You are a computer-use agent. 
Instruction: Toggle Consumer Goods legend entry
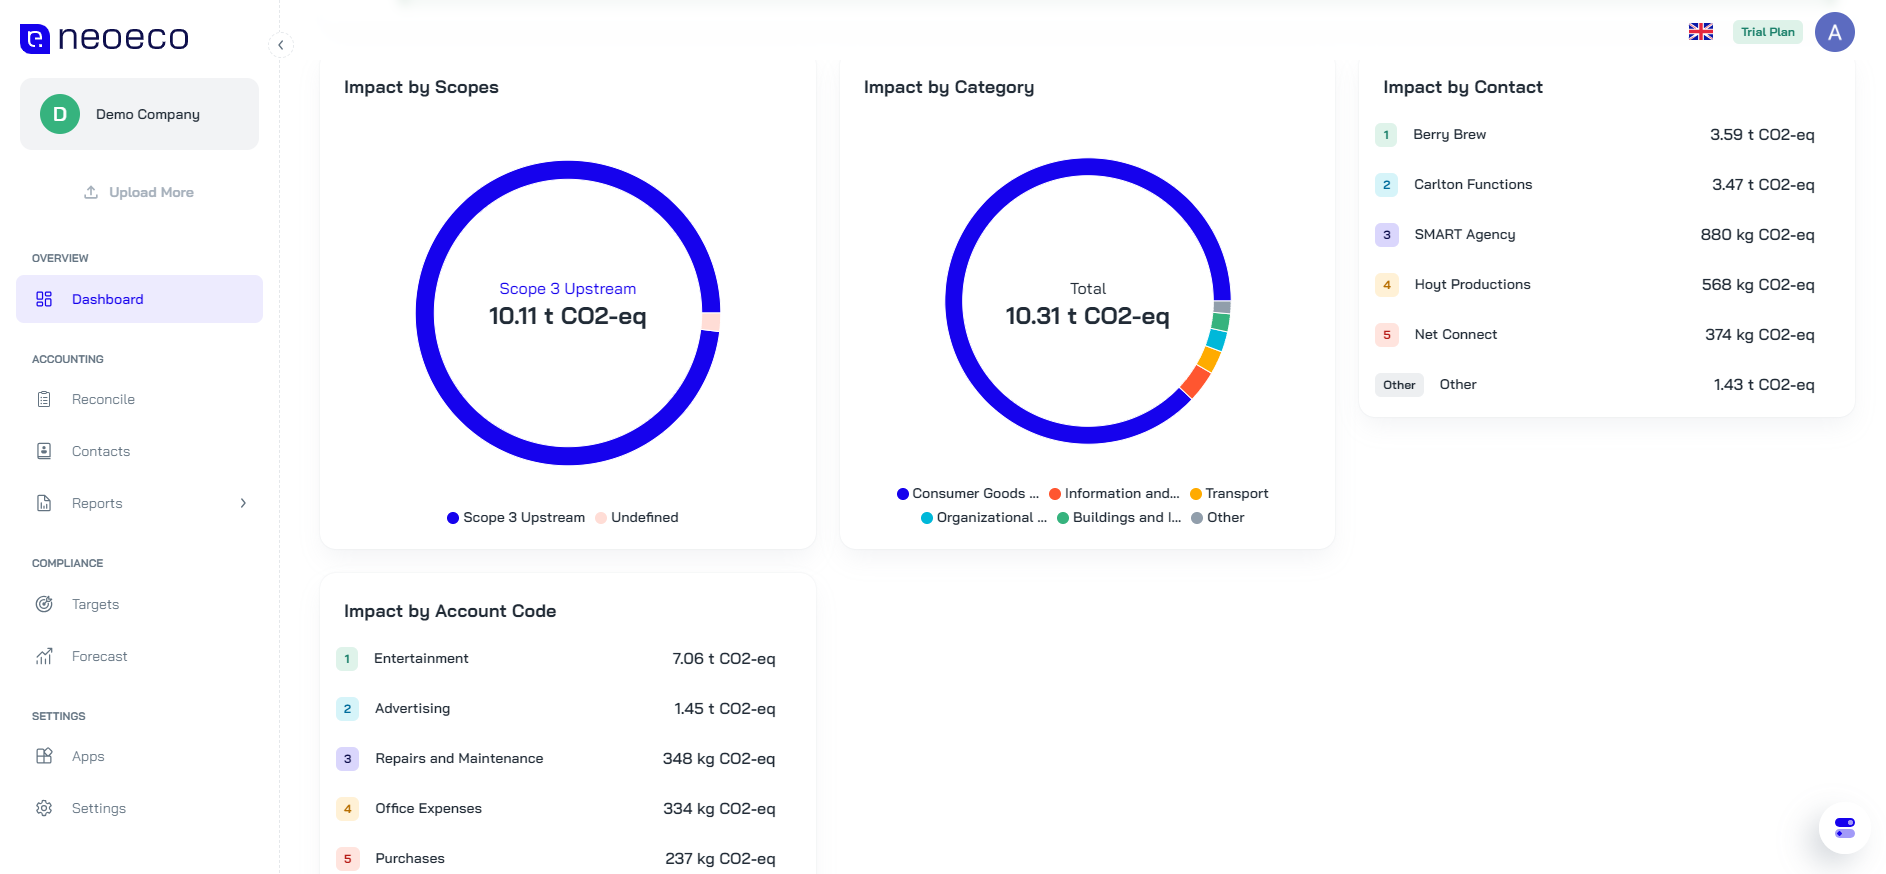click(968, 493)
